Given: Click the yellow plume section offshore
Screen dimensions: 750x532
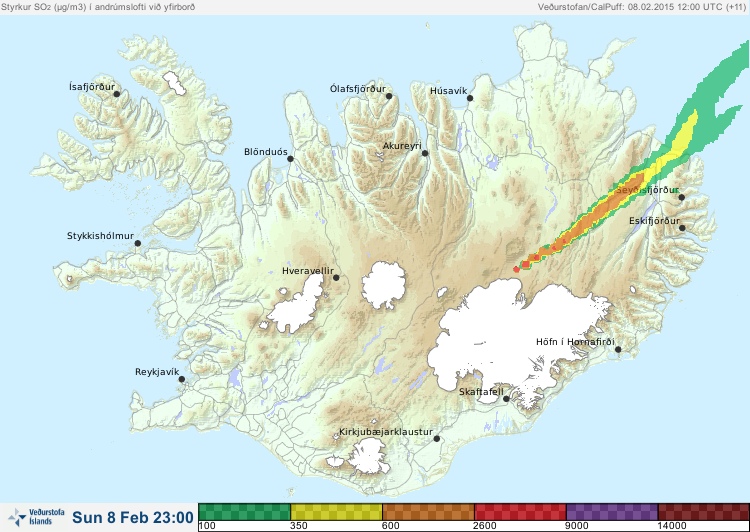Looking at the screenshot, I should tap(684, 135).
